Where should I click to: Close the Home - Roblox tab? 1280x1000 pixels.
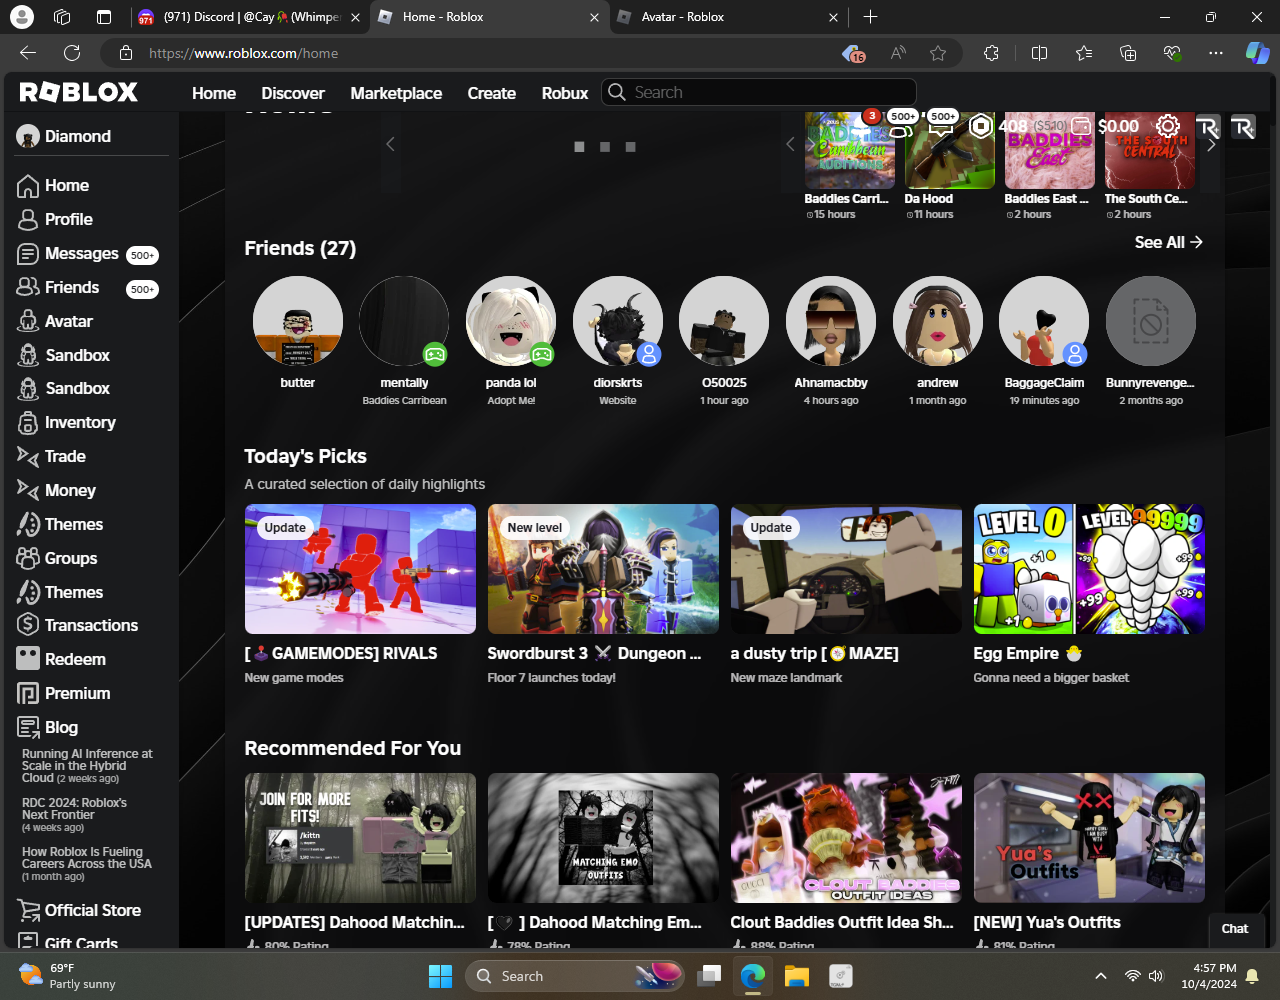(594, 17)
